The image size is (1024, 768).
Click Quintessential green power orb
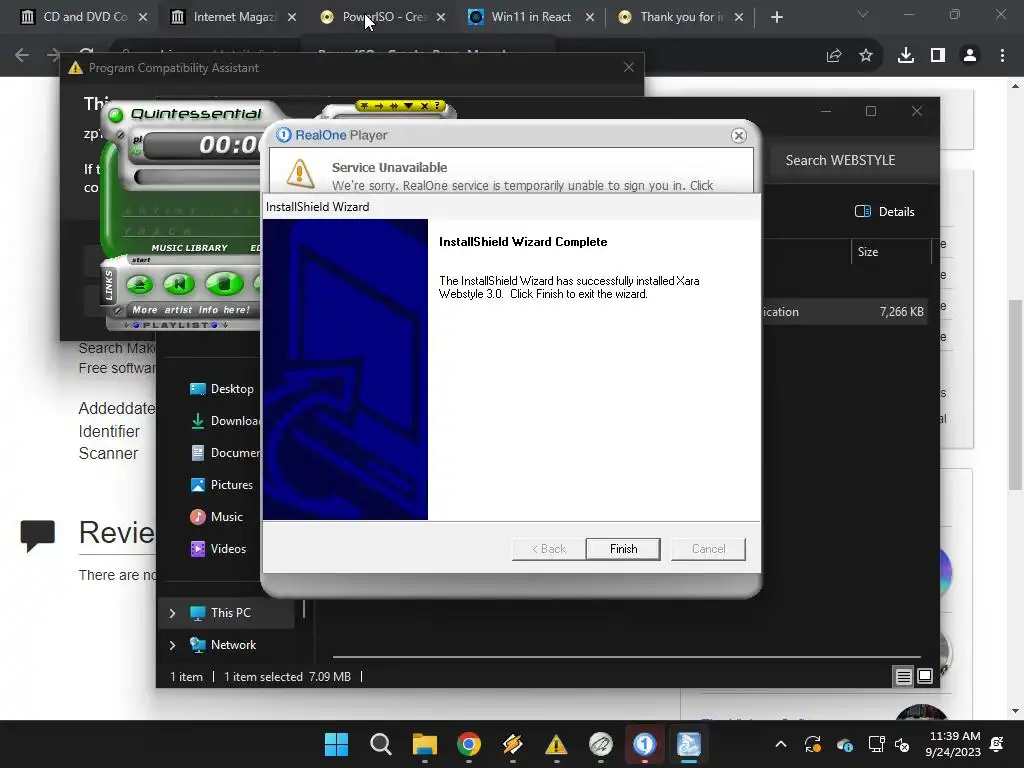pyautogui.click(x=116, y=116)
